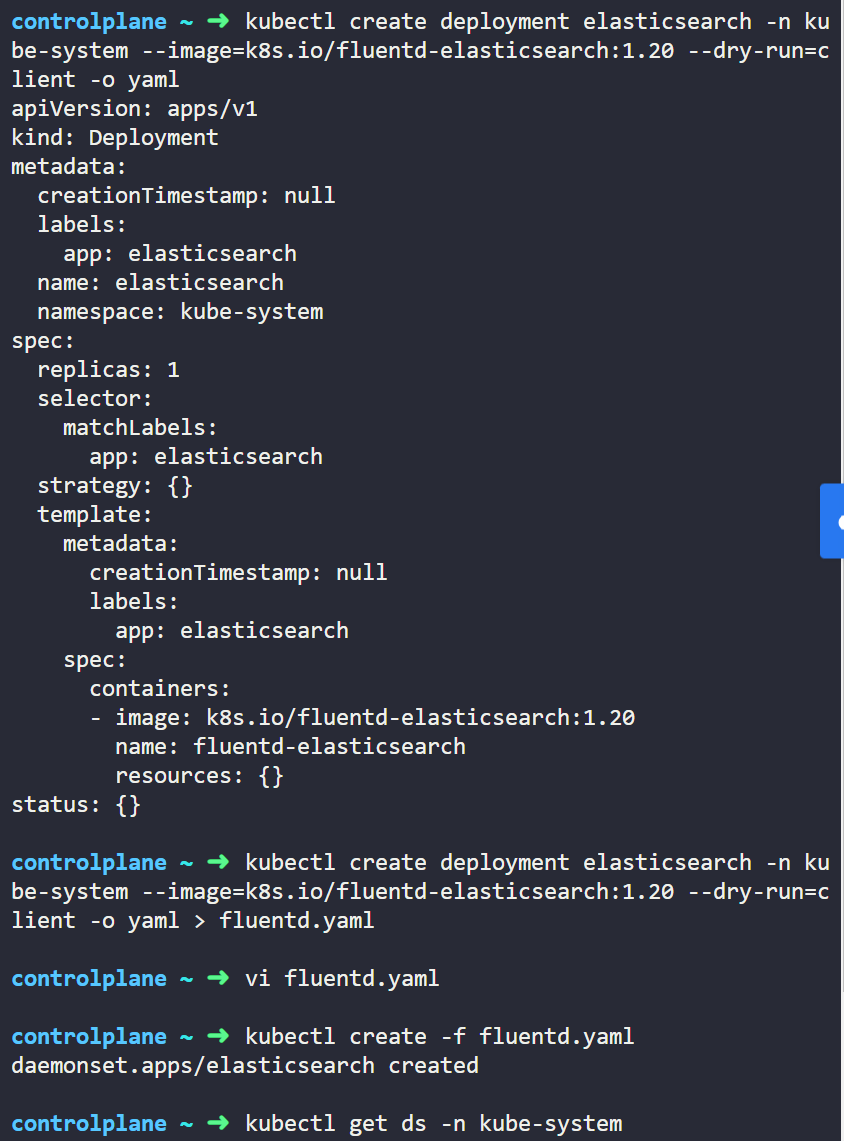Click the 'name: elasticsearch' line
This screenshot has width=844, height=1141.
click(161, 282)
